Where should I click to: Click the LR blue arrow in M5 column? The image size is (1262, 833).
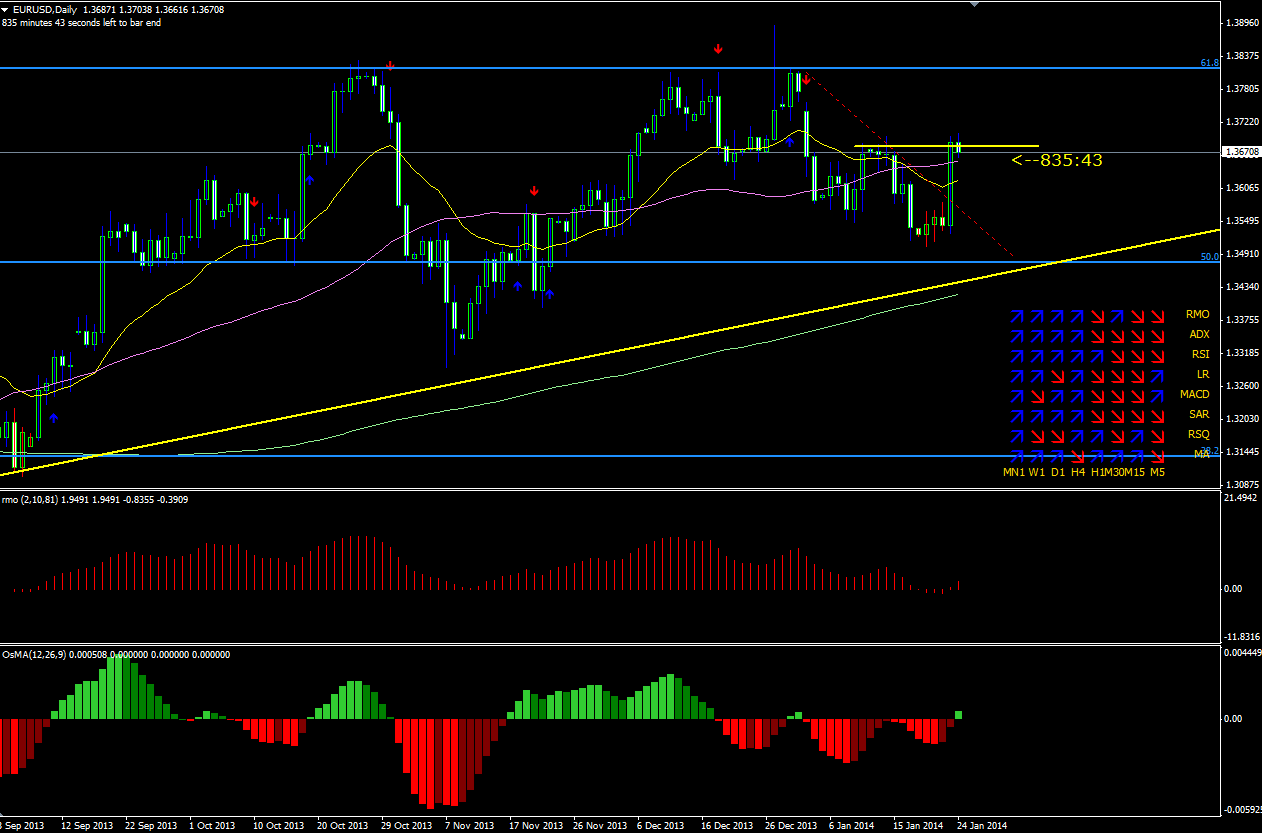pyautogui.click(x=1157, y=376)
